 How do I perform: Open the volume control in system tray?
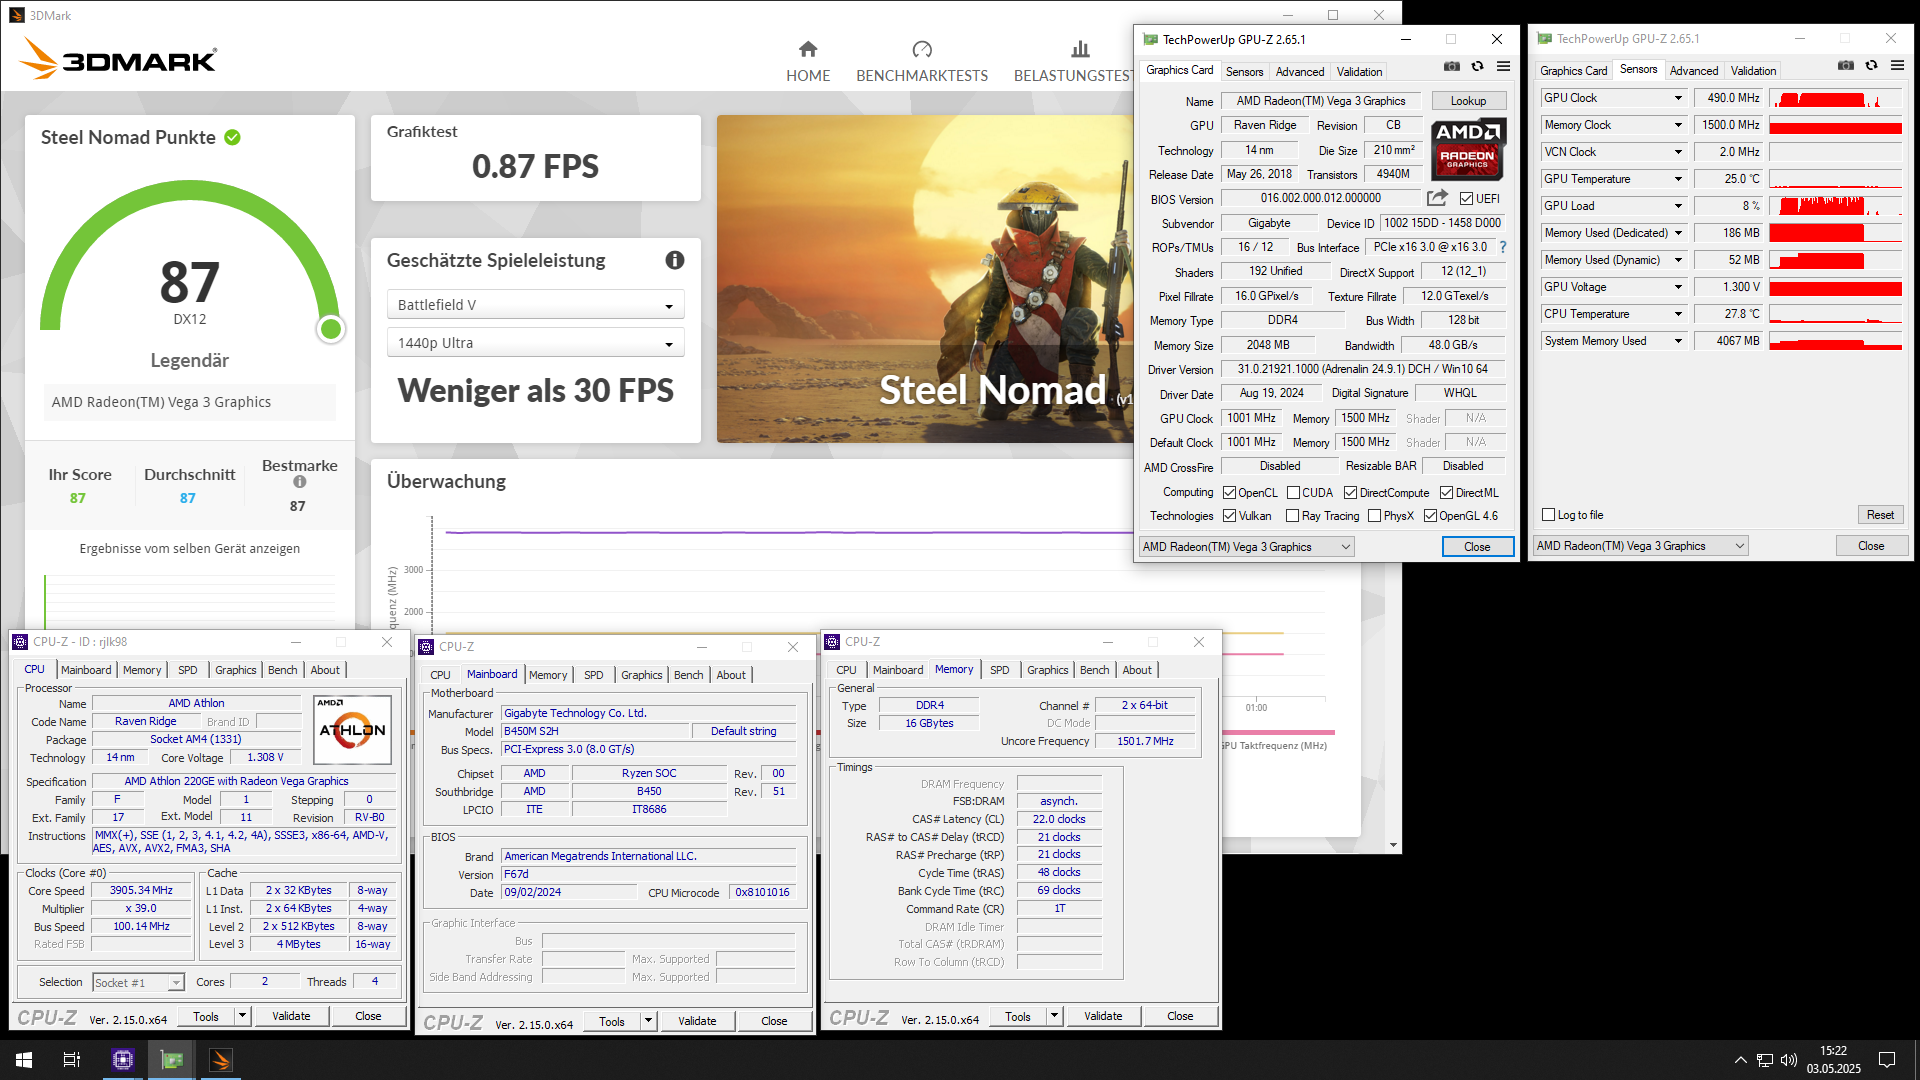click(x=1789, y=1060)
